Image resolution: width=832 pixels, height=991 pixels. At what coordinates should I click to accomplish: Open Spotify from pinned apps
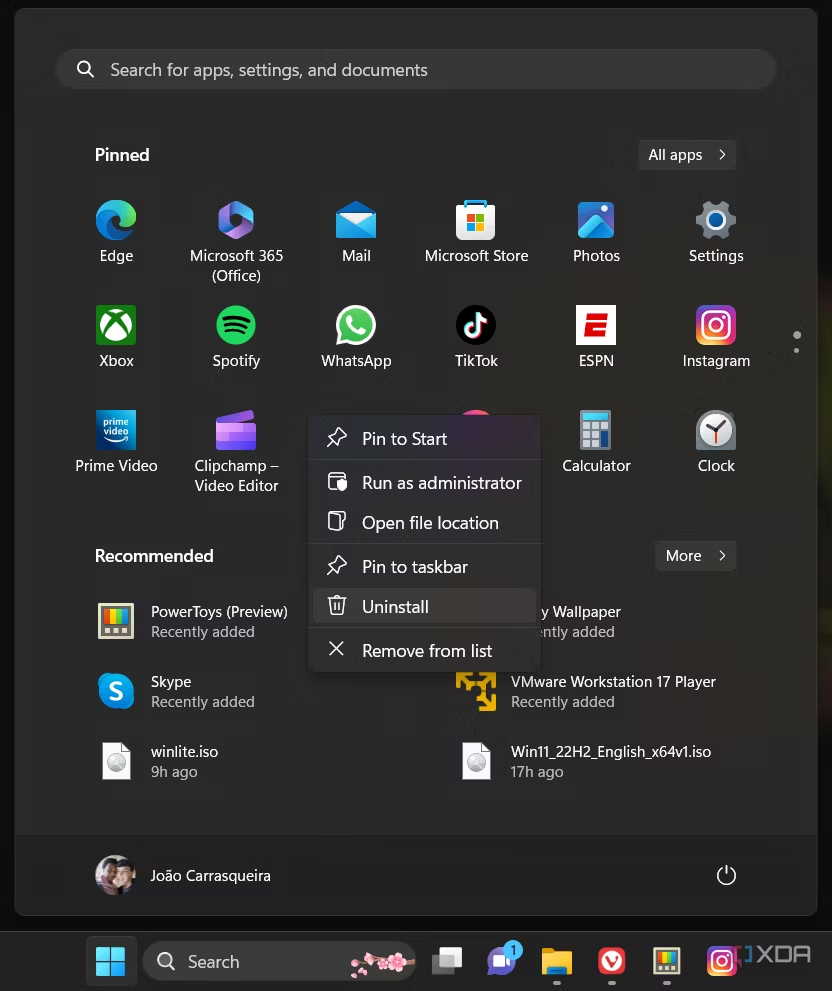click(x=236, y=337)
